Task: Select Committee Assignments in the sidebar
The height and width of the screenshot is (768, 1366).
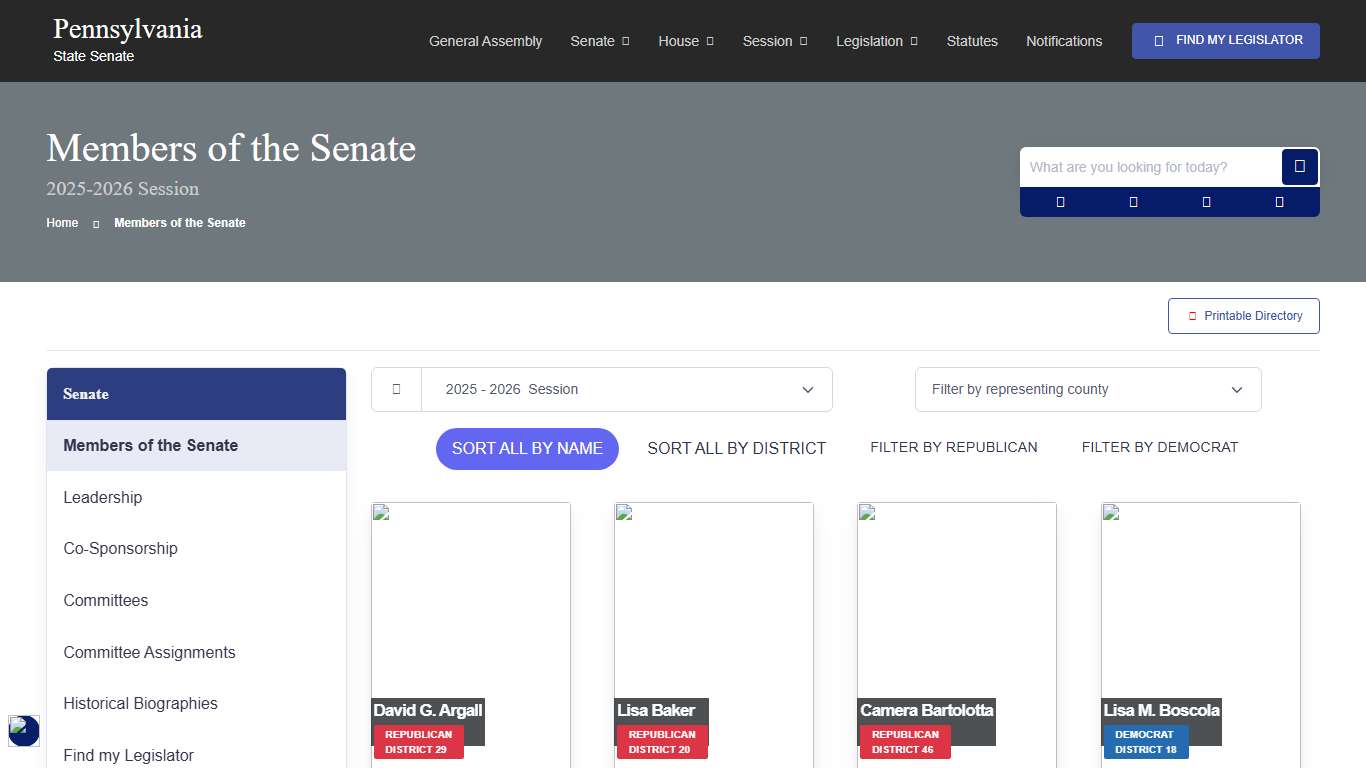Action: (149, 652)
